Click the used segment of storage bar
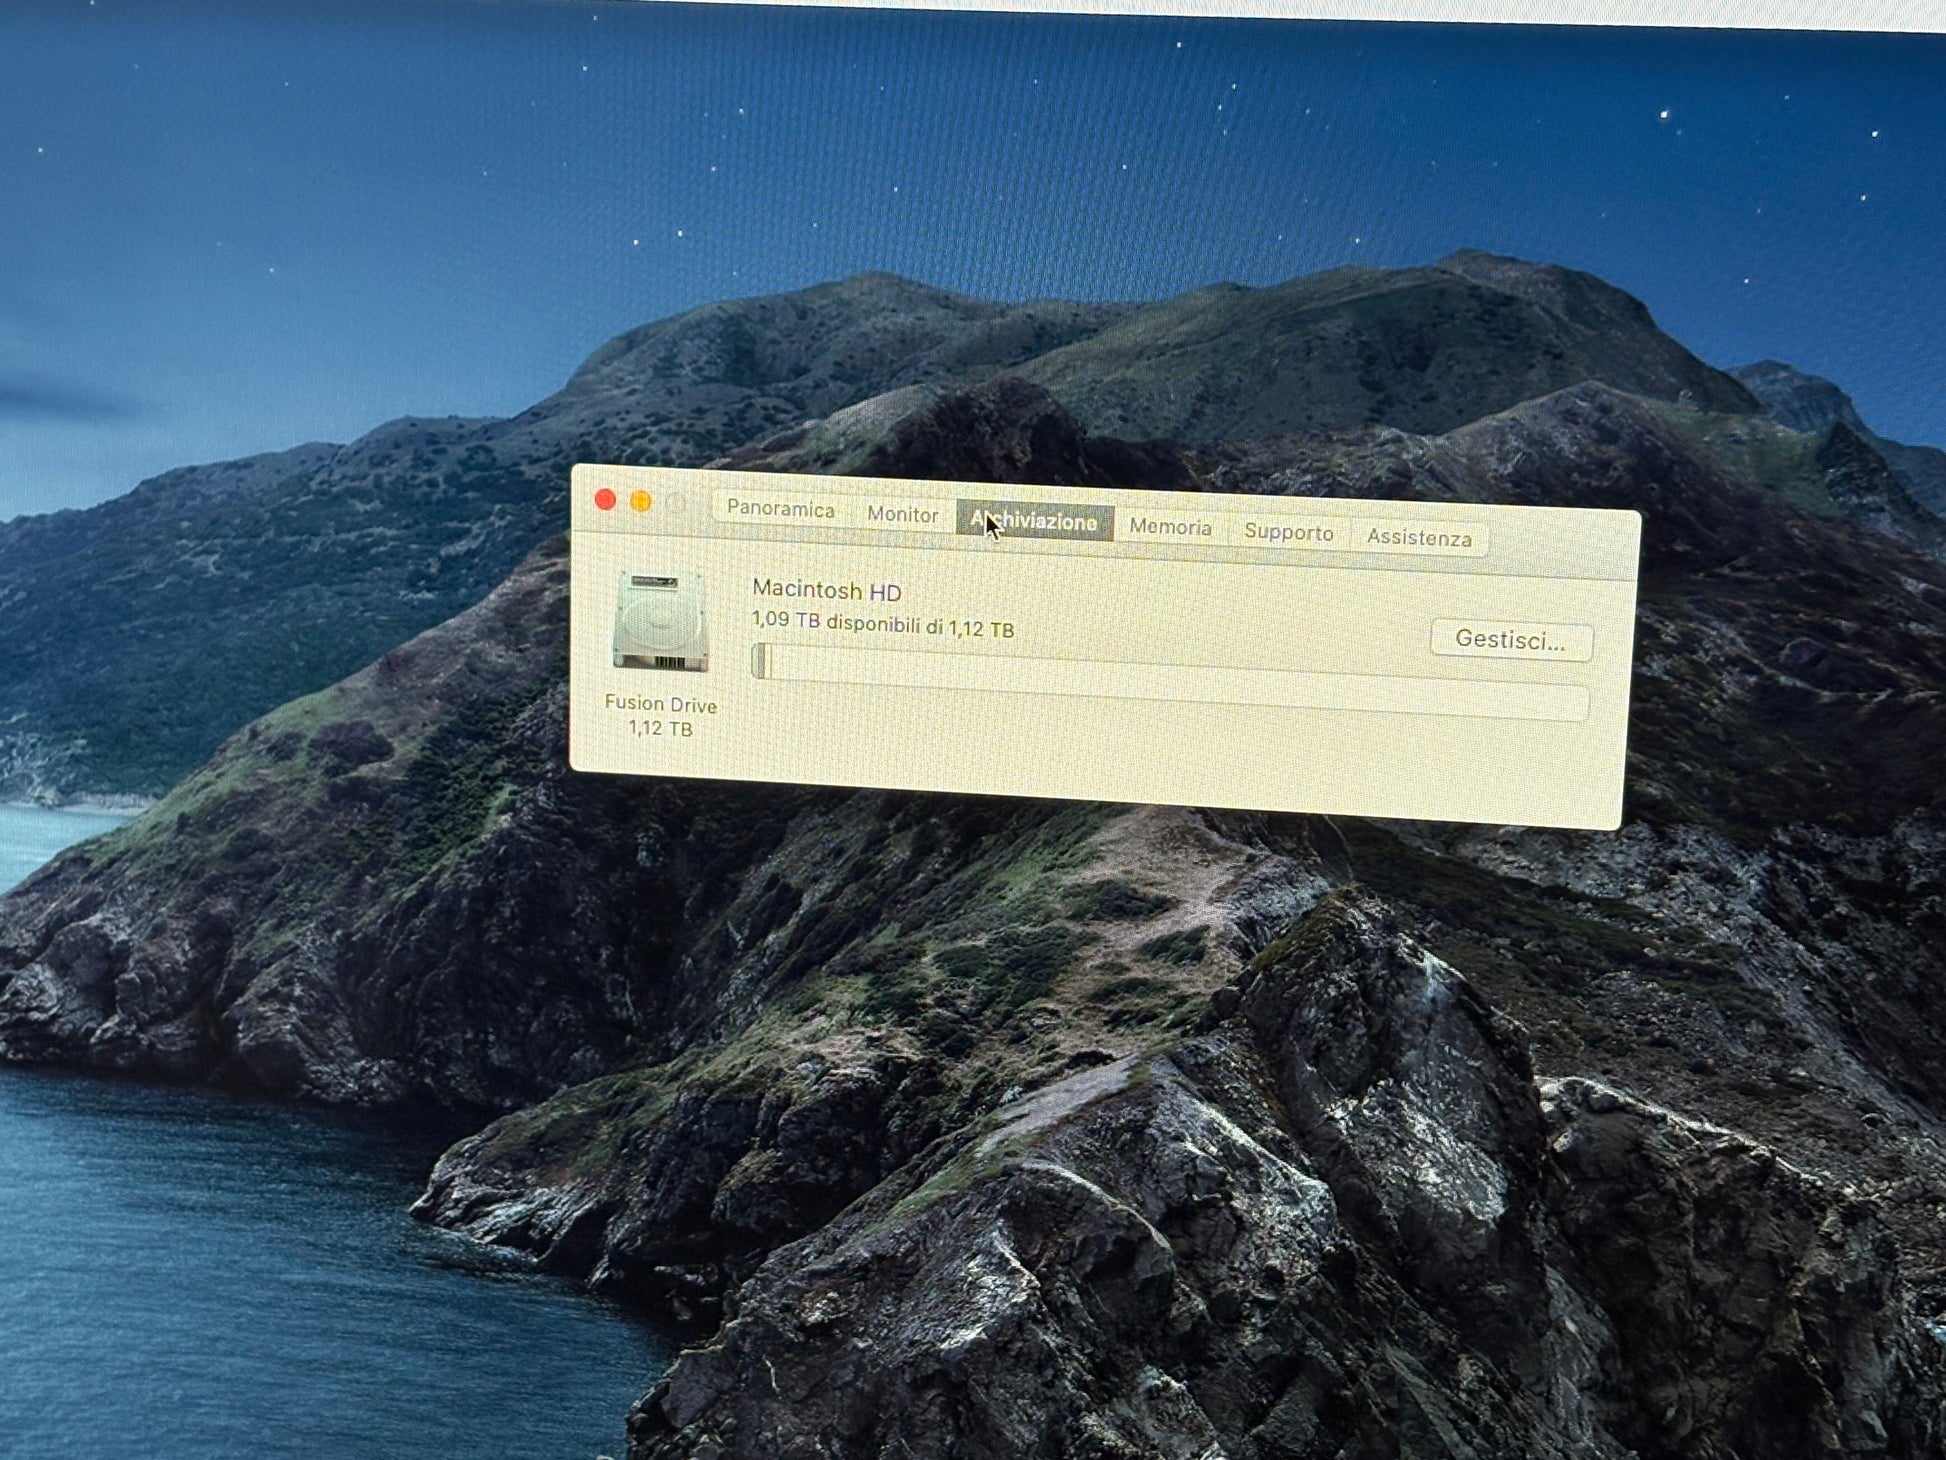The height and width of the screenshot is (1460, 1946). coord(761,661)
